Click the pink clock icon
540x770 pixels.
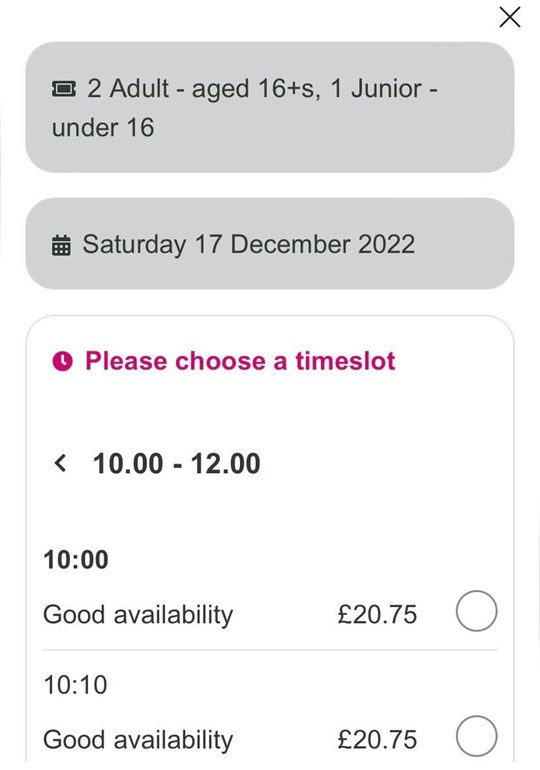62,361
